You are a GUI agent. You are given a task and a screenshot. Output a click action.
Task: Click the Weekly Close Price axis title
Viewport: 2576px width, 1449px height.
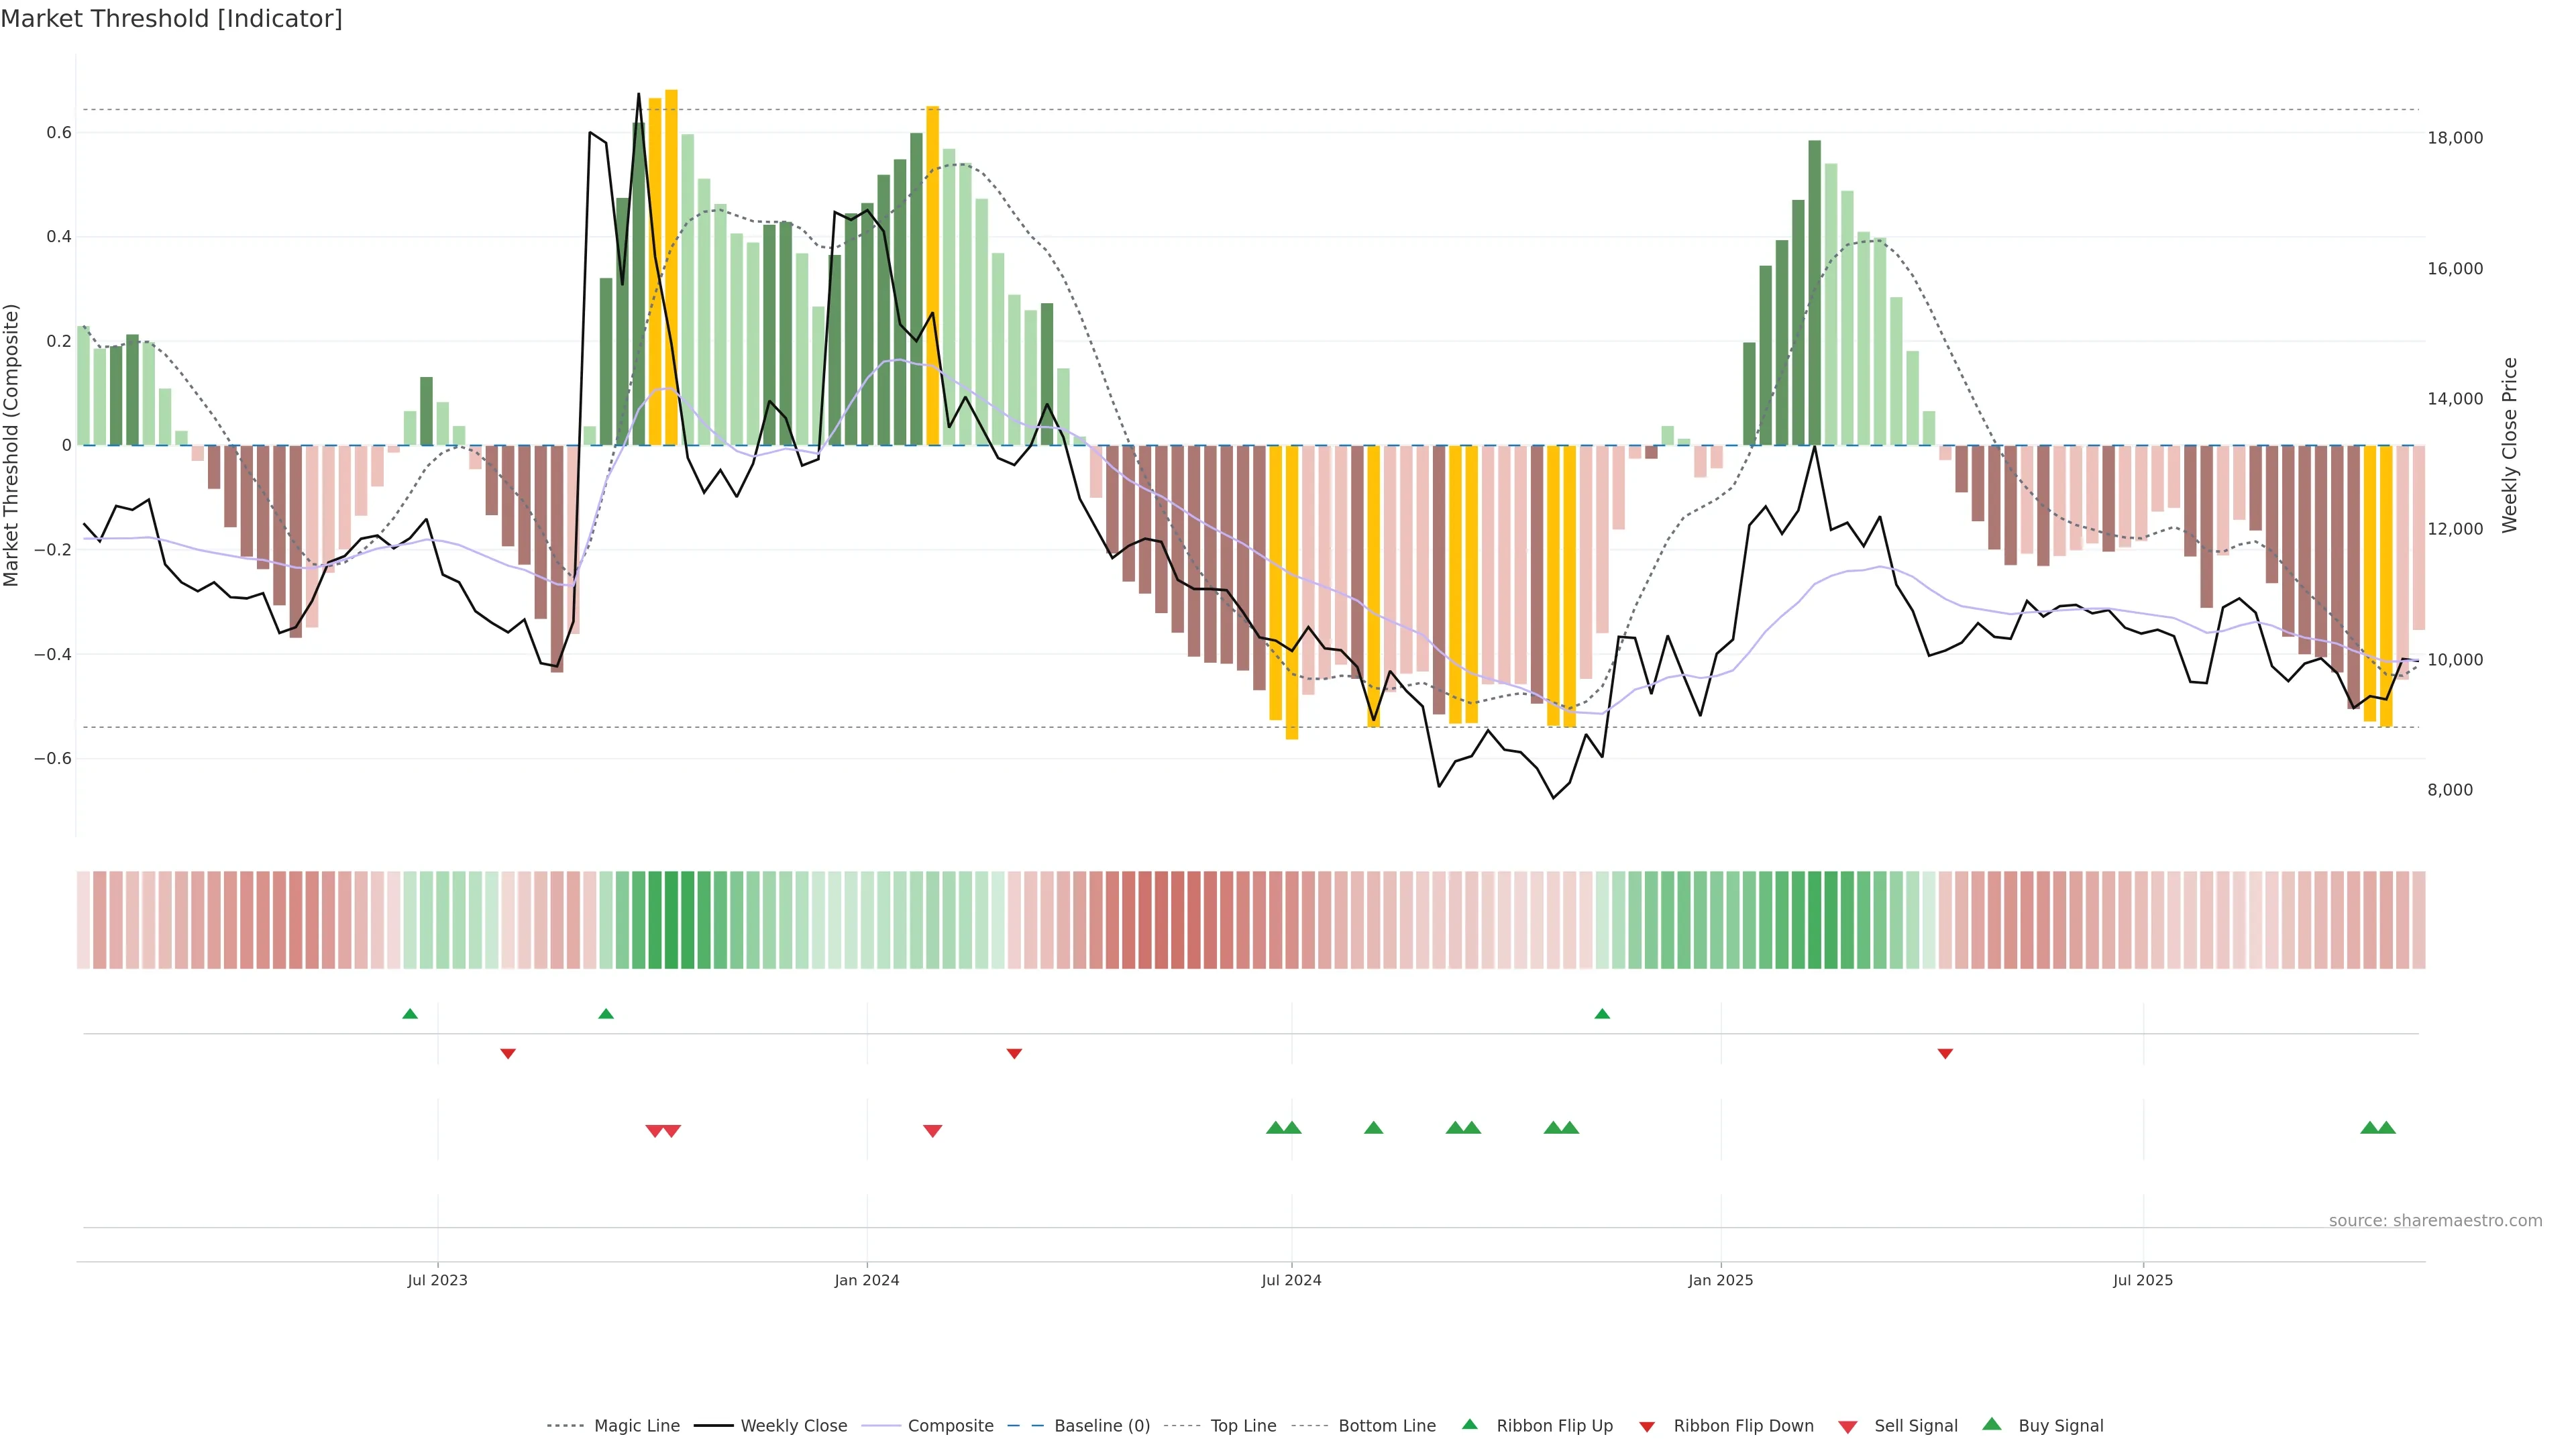pos(2510,445)
